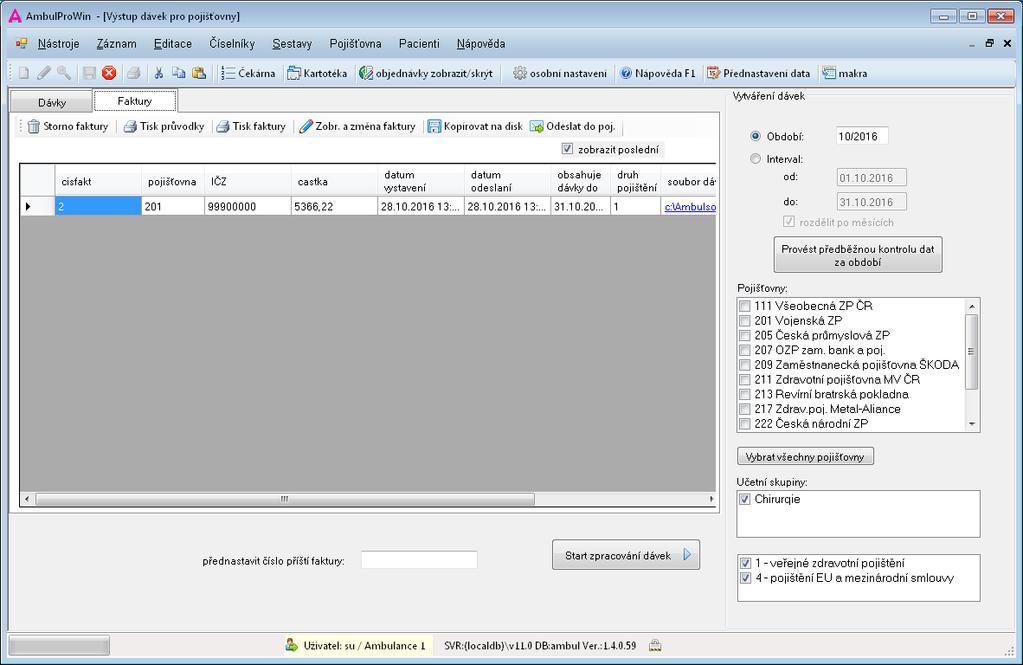This screenshot has width=1023, height=665.
Task: Open the Sestavy menu
Action: (292, 44)
